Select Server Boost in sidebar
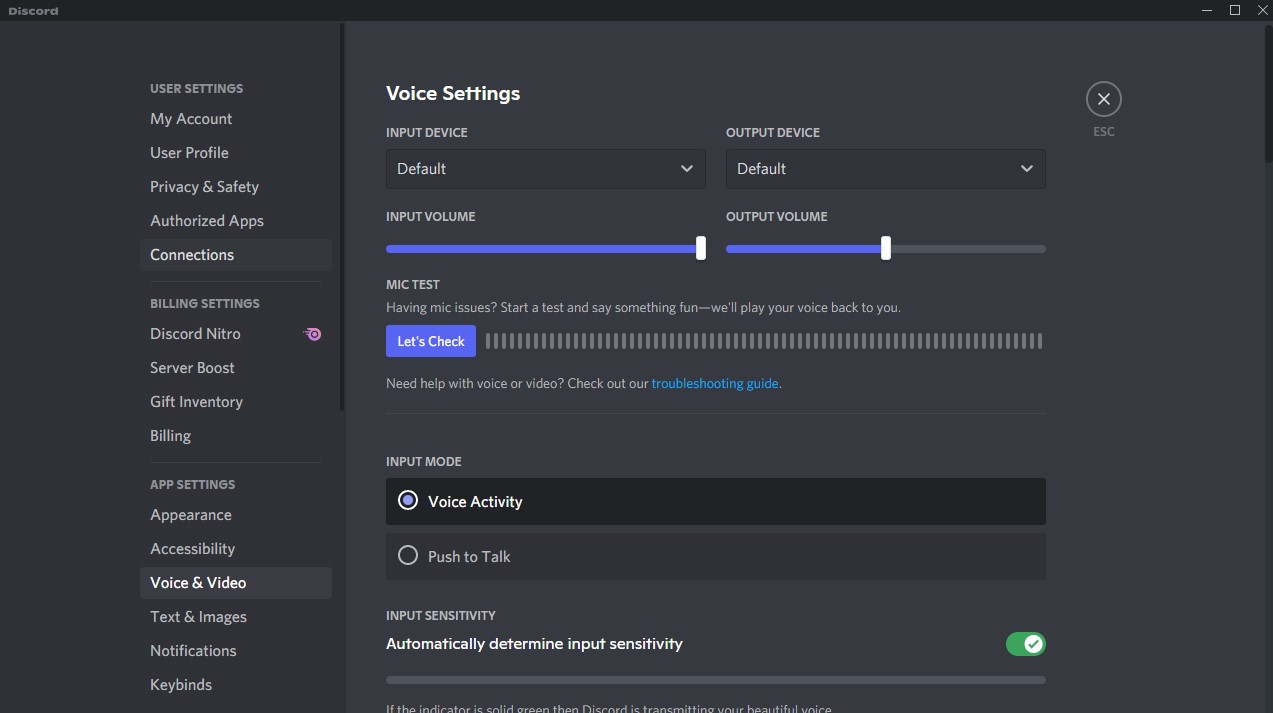The image size is (1273, 713). [x=236, y=368]
